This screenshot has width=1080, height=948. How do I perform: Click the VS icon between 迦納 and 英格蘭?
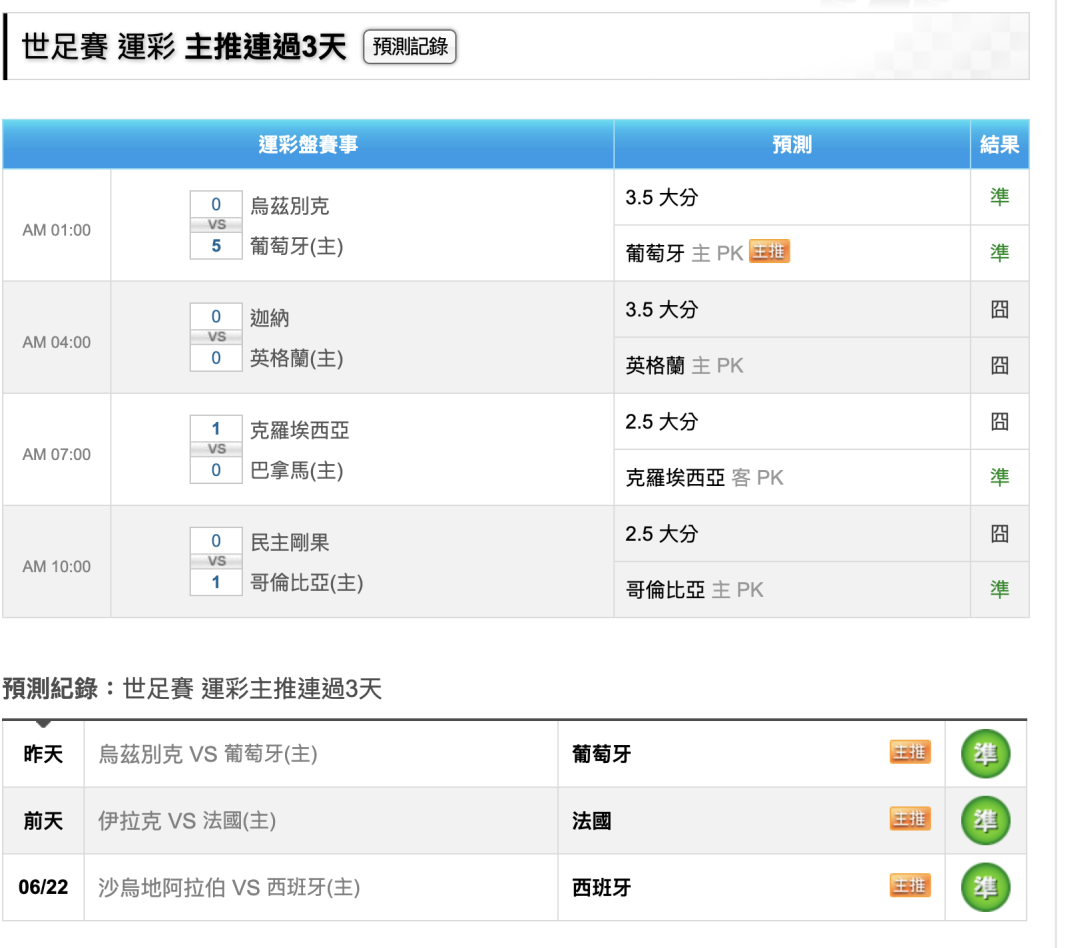point(216,337)
